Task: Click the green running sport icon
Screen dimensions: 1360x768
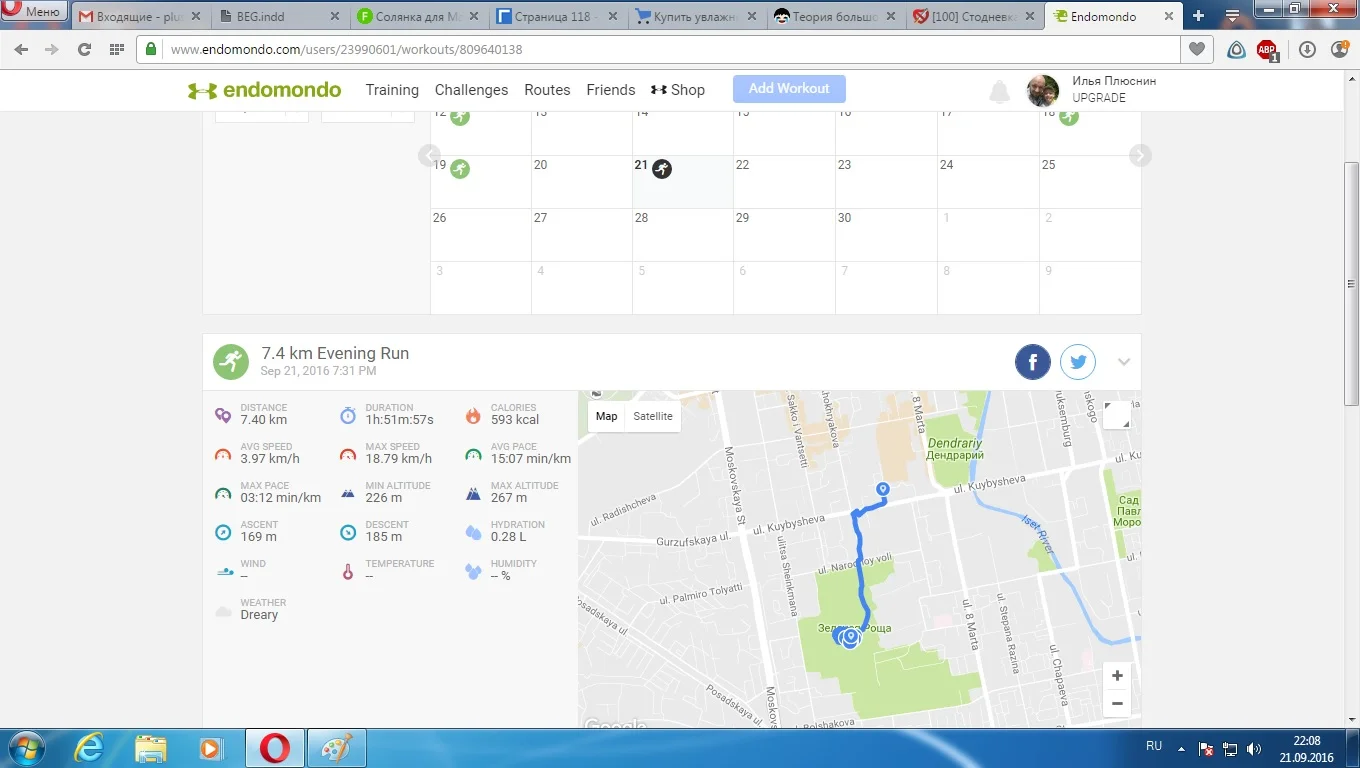Action: pos(231,361)
